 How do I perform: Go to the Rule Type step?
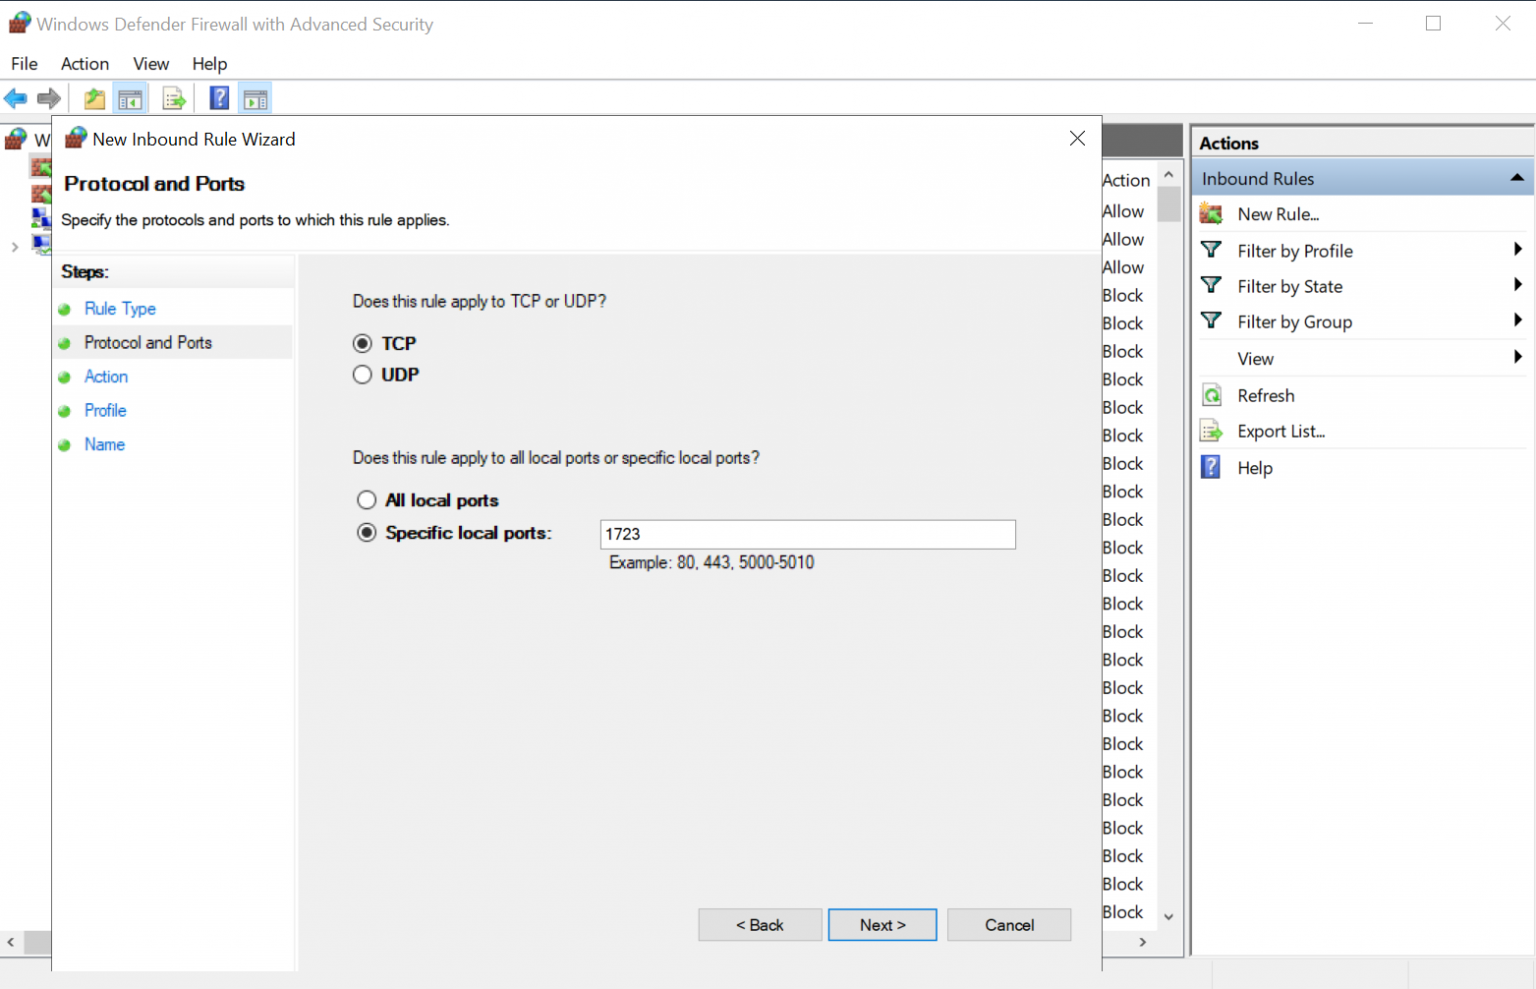pos(120,309)
